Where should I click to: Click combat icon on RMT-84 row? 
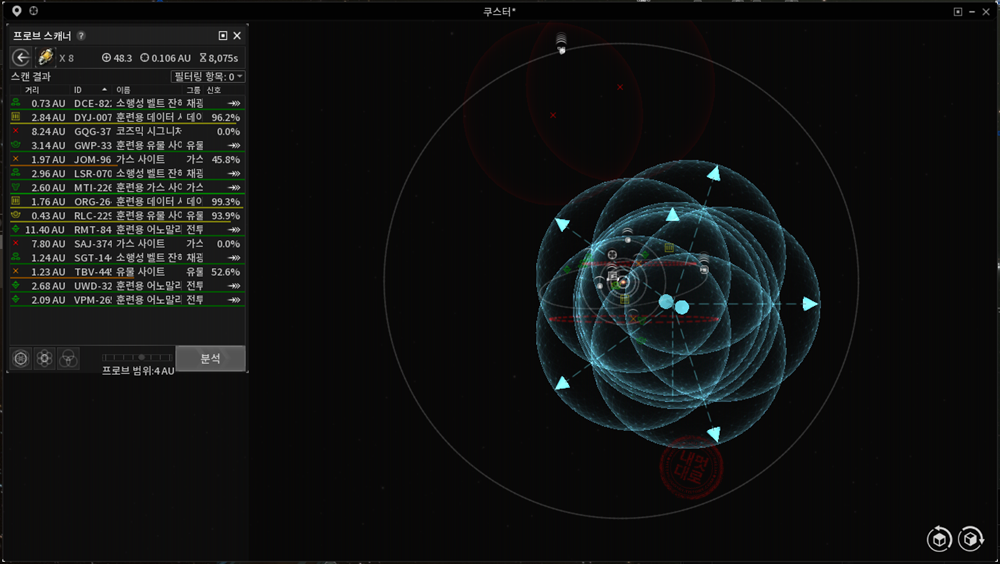click(x=16, y=229)
